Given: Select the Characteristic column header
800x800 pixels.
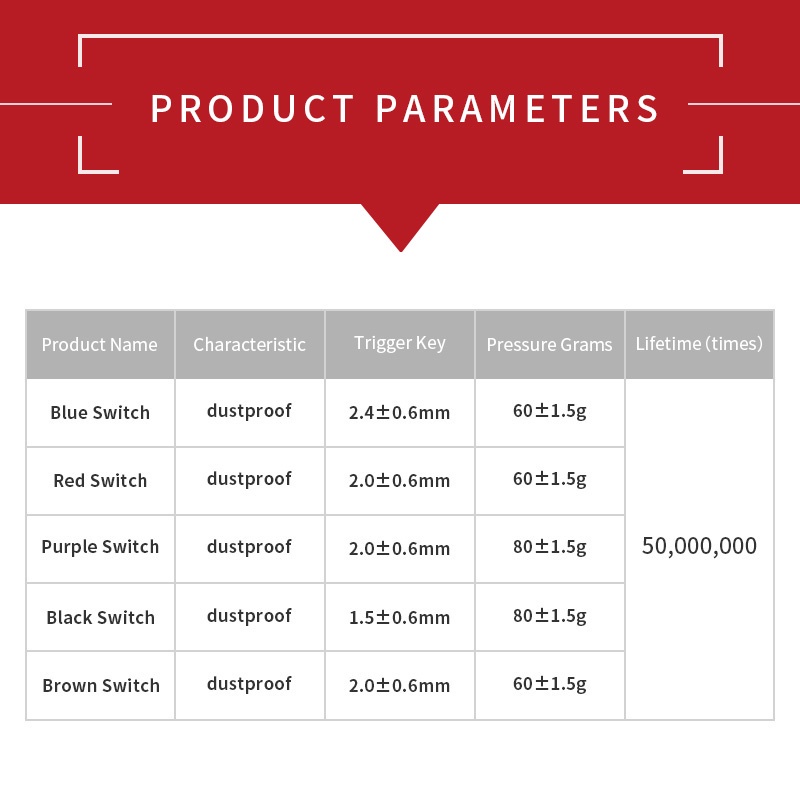Looking at the screenshot, I should point(250,345).
